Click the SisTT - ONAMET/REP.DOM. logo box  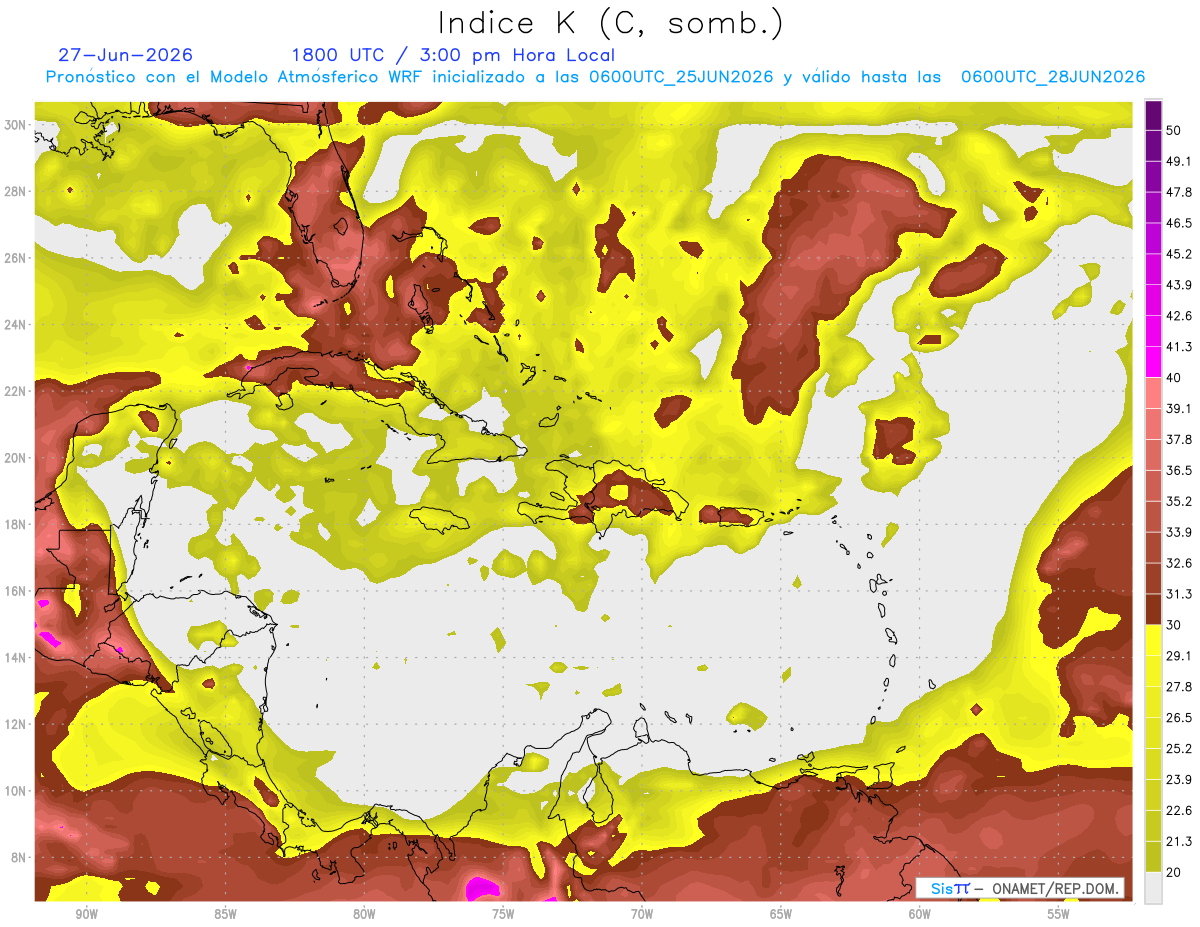point(1020,888)
